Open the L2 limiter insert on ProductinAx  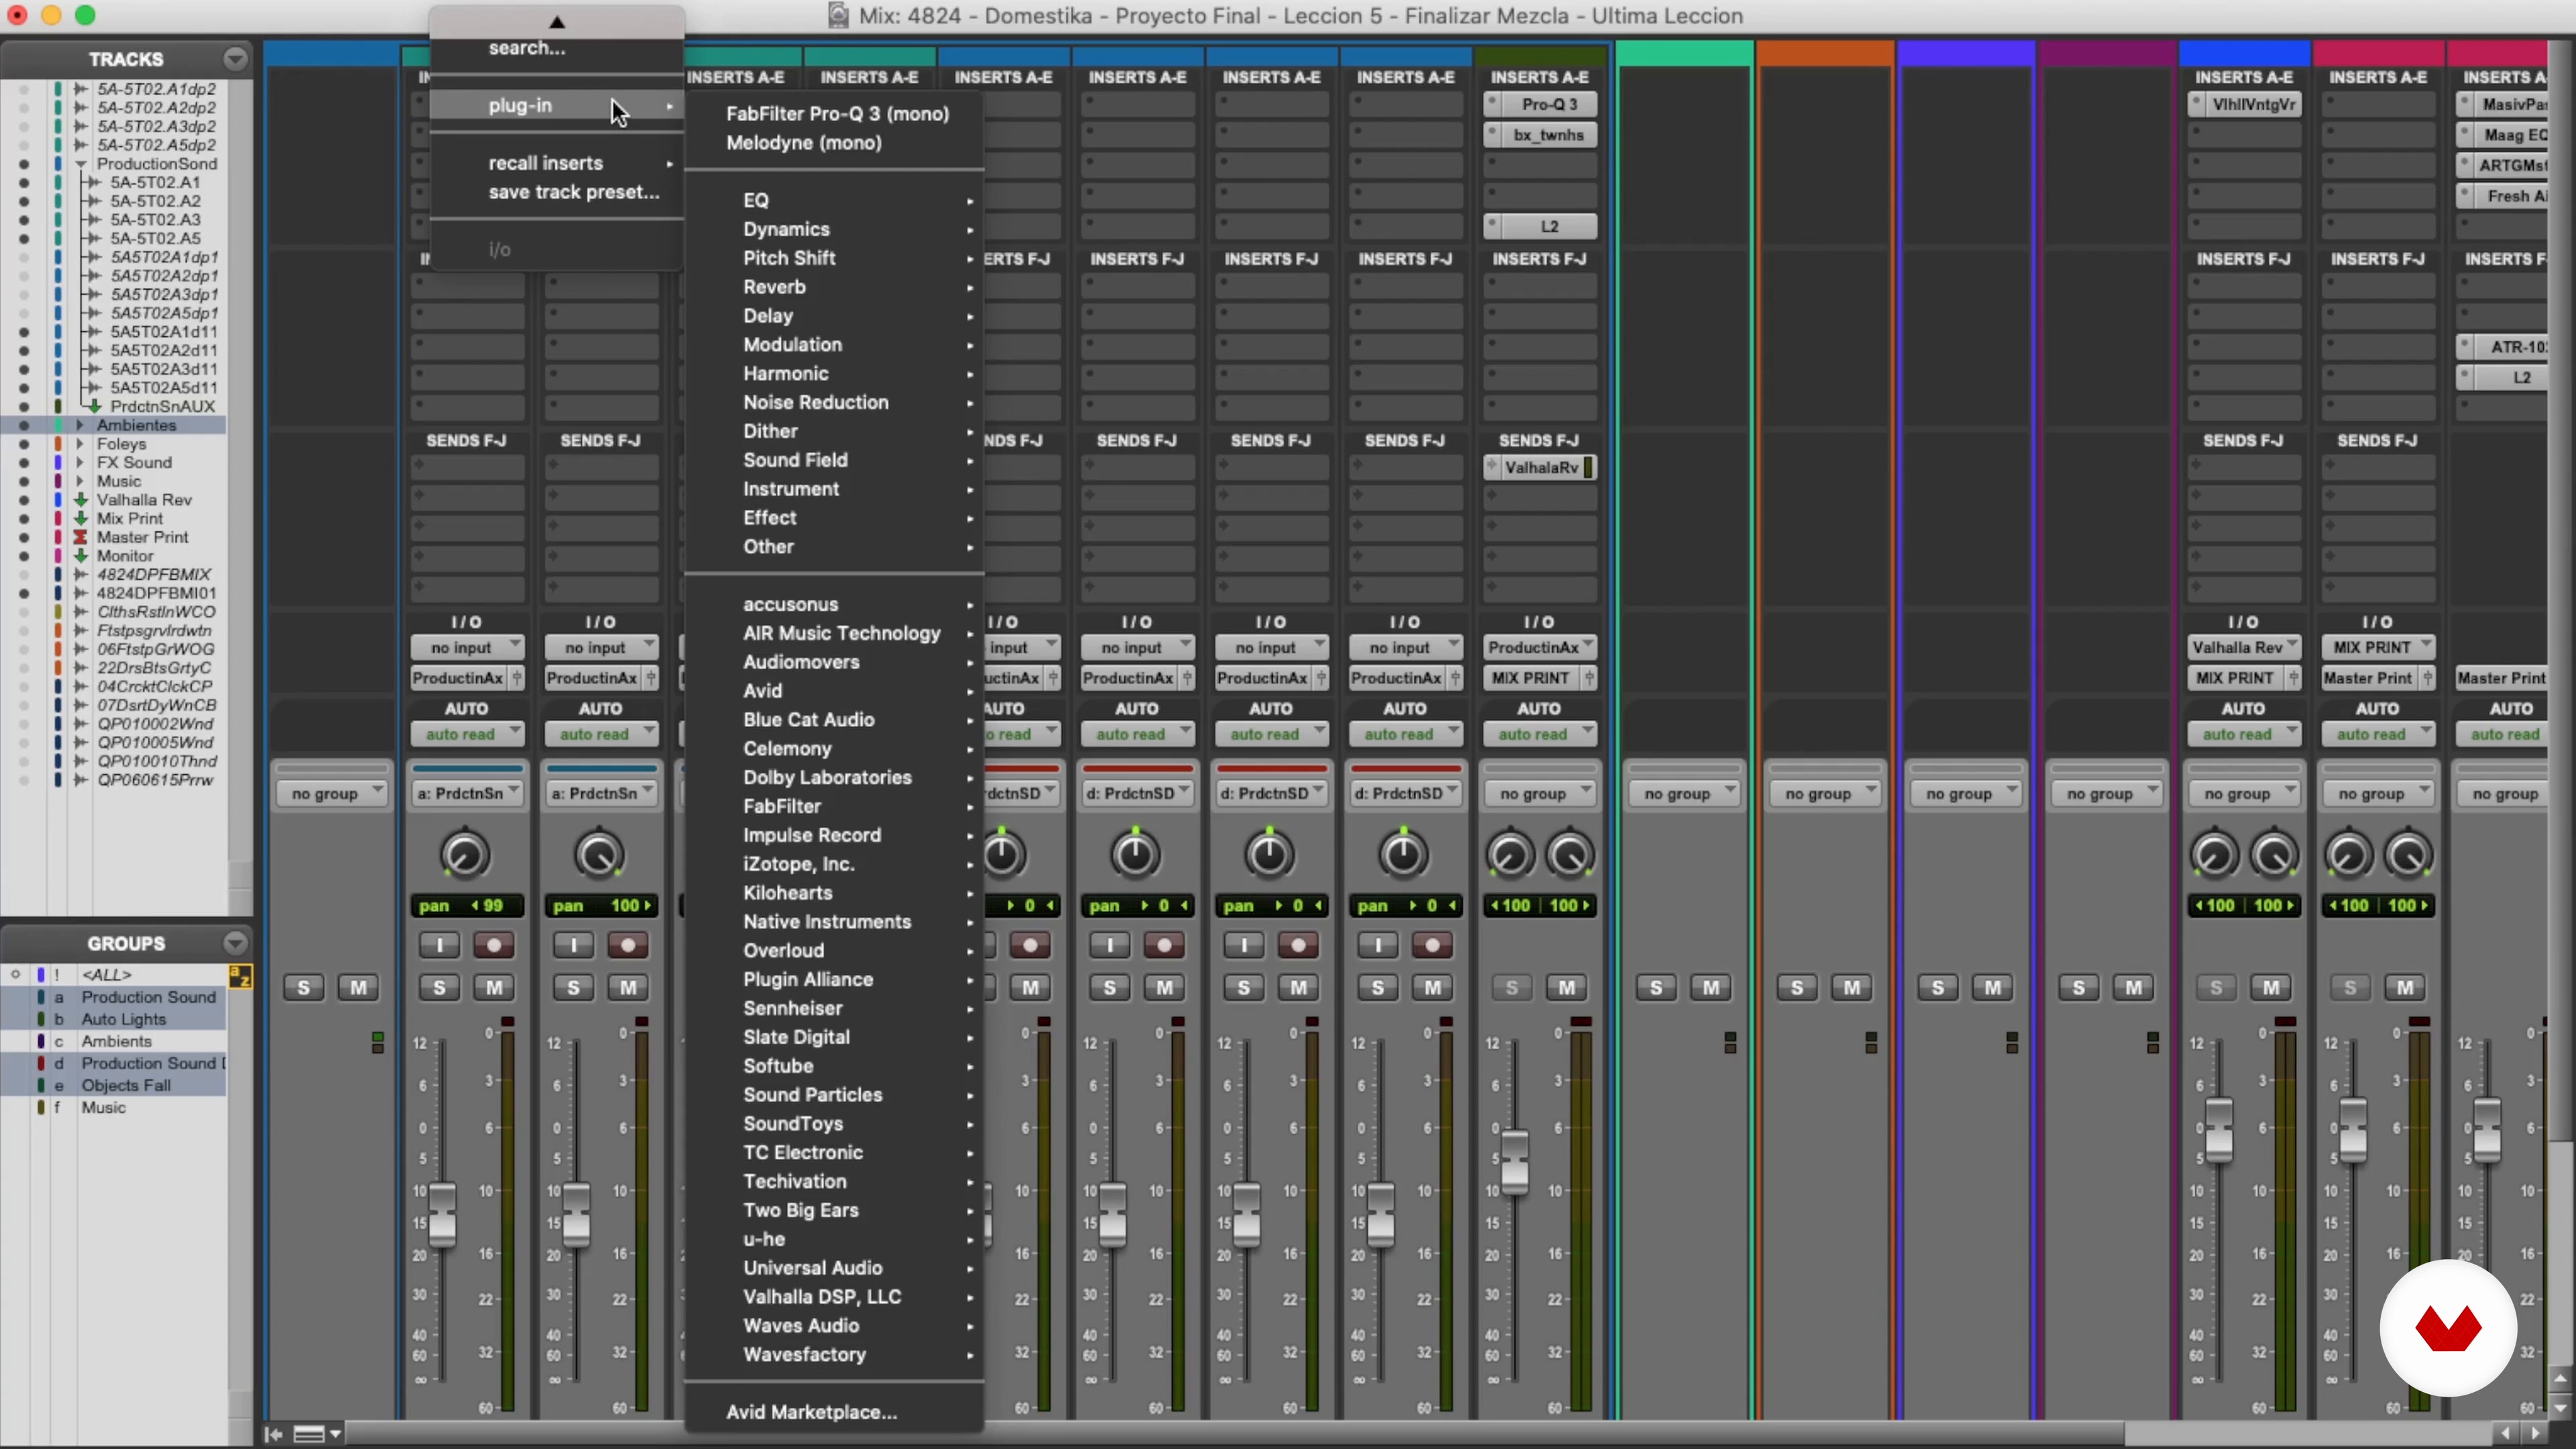pyautogui.click(x=1548, y=226)
